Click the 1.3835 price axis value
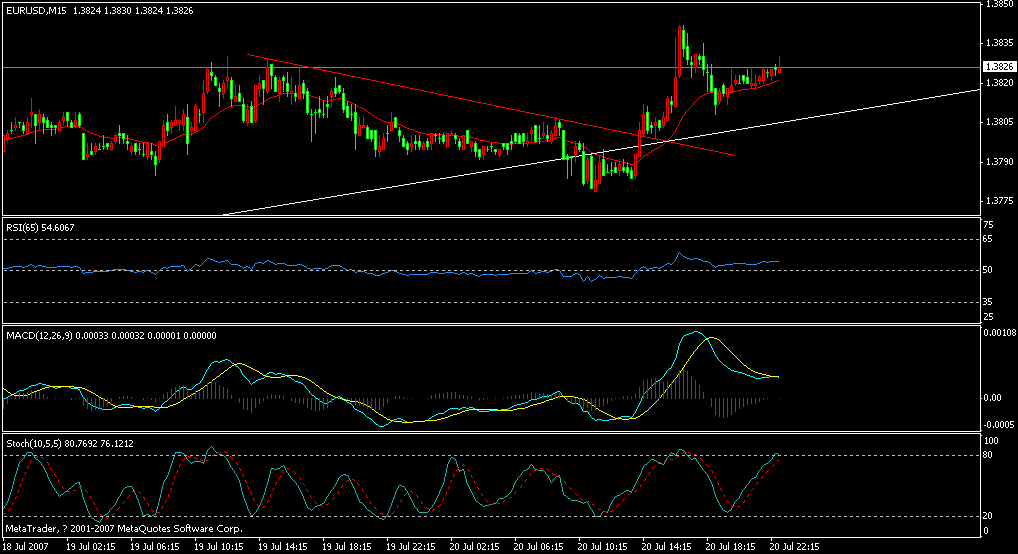The width and height of the screenshot is (1018, 554). pos(999,43)
